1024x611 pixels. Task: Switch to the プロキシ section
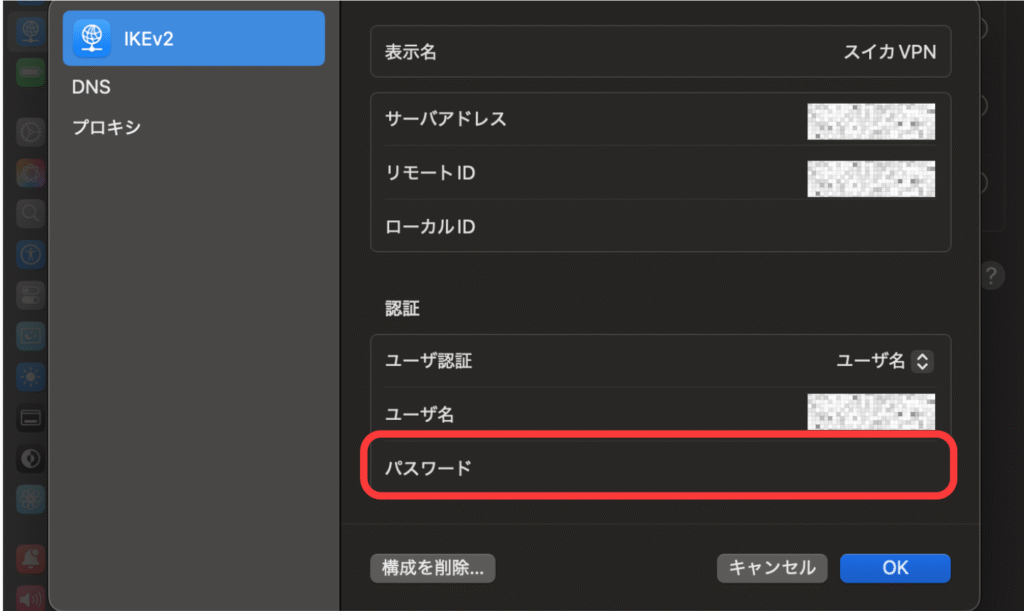point(106,128)
